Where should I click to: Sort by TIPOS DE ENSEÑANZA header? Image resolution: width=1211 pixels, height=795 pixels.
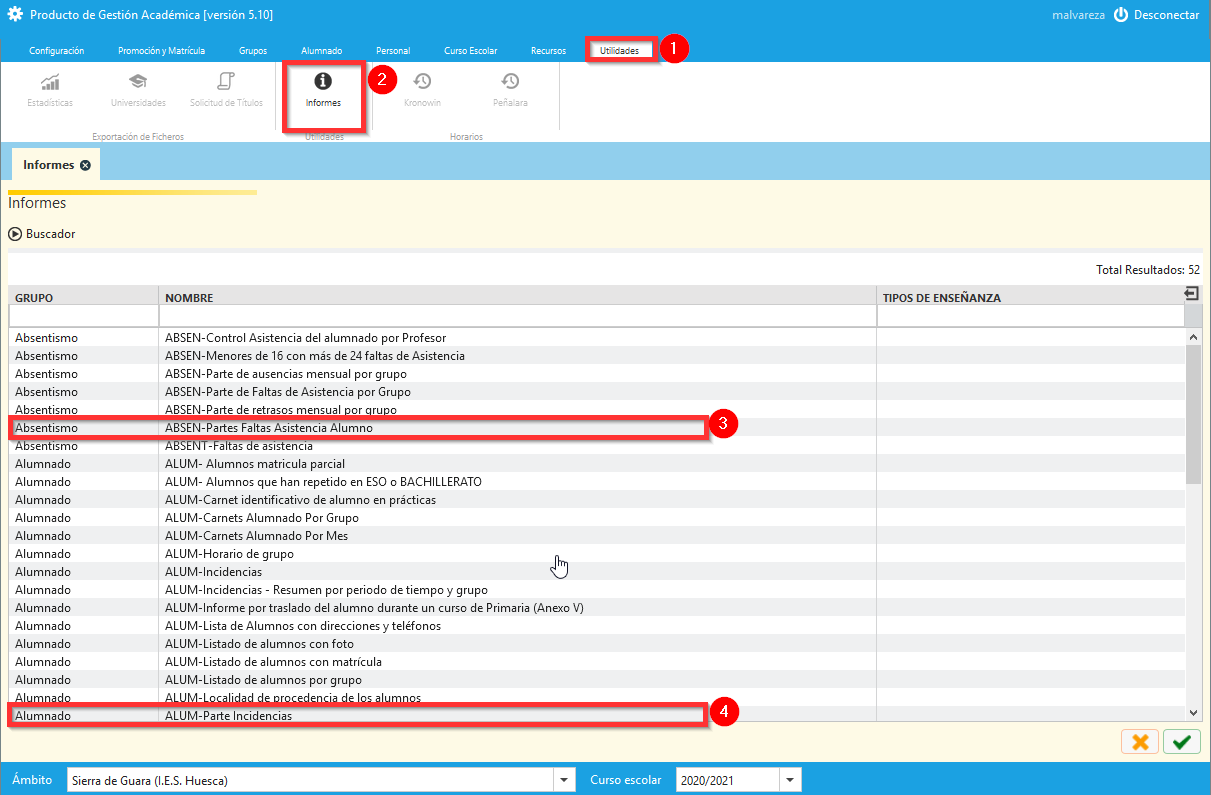tap(1030, 298)
